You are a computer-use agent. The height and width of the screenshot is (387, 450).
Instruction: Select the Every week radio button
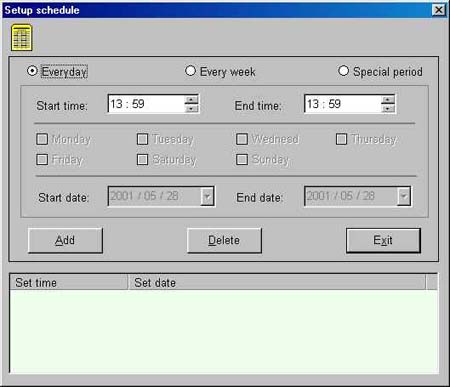point(190,71)
